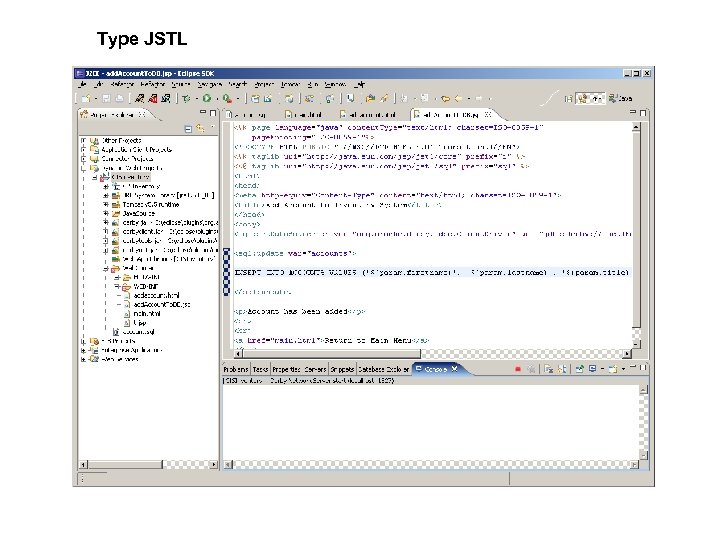Open the File menu
Viewport: 720px width, 540px height.
(x=83, y=84)
